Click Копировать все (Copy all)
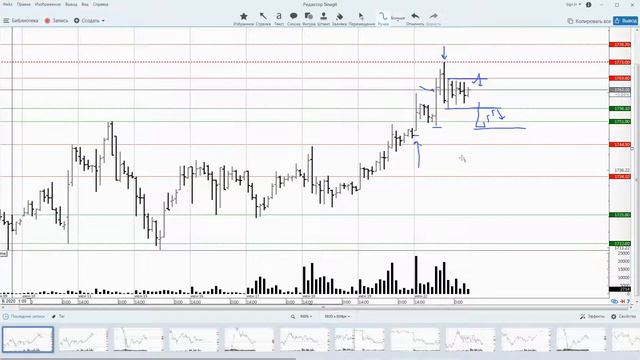 (x=589, y=21)
